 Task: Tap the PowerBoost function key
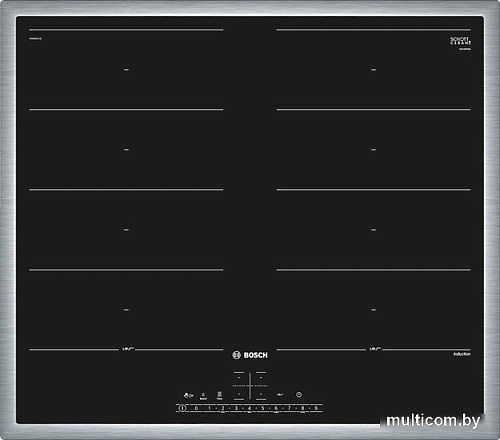pos(203,396)
